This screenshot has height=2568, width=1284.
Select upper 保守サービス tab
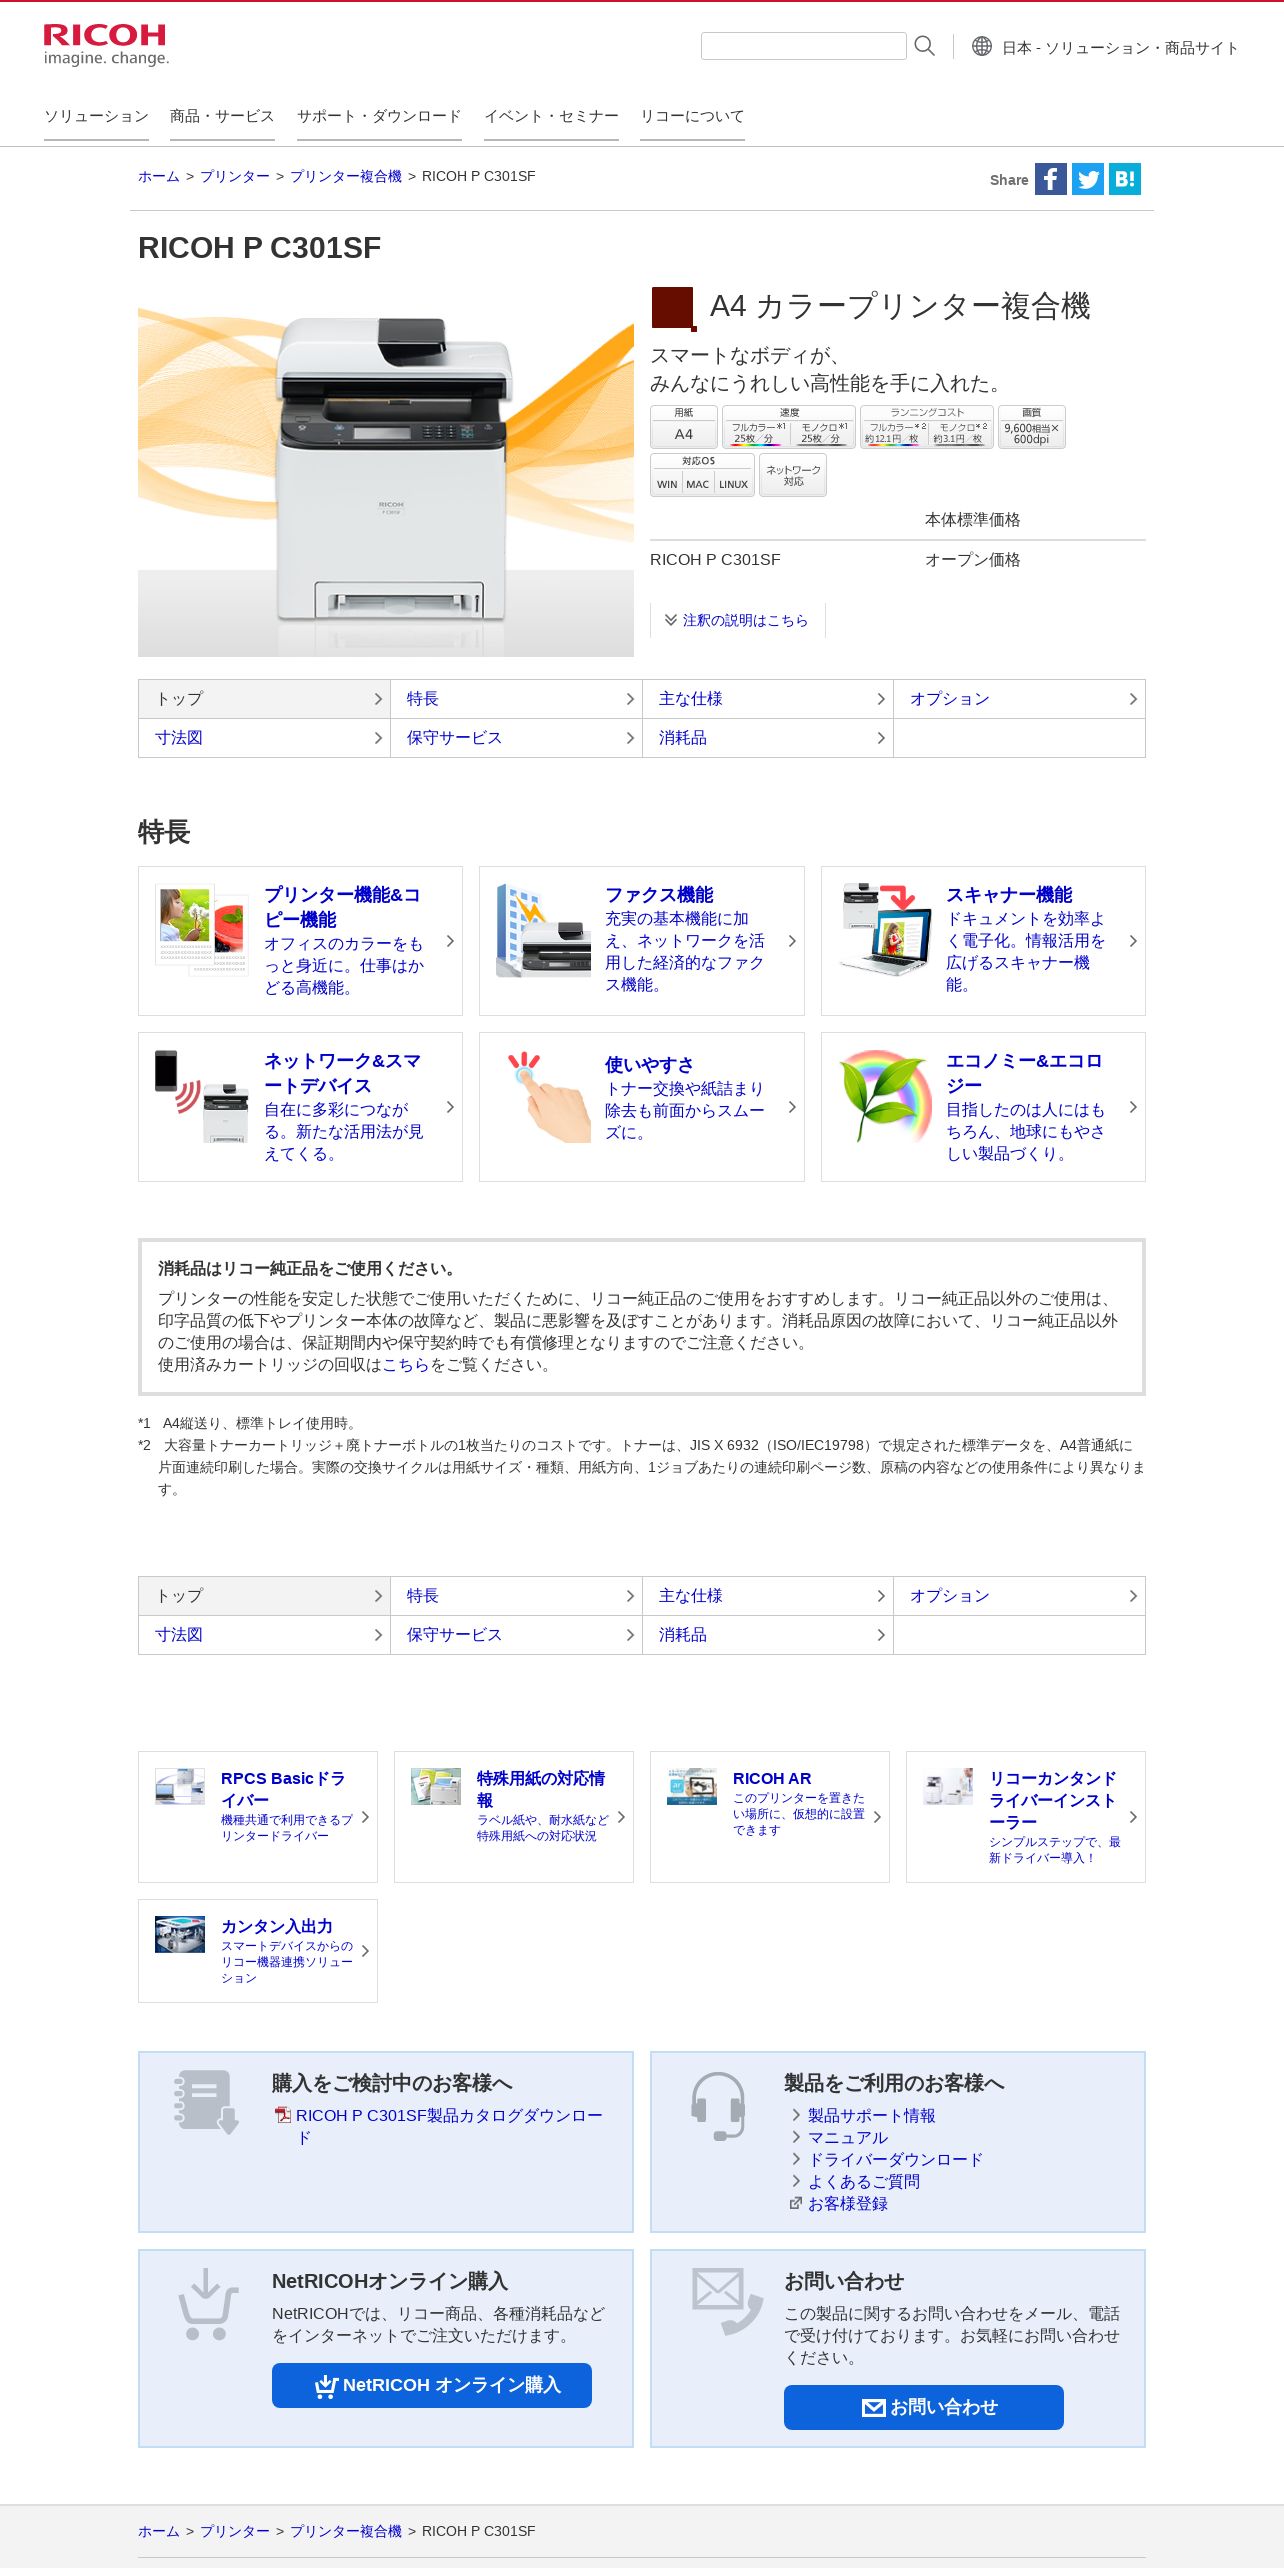coord(516,738)
